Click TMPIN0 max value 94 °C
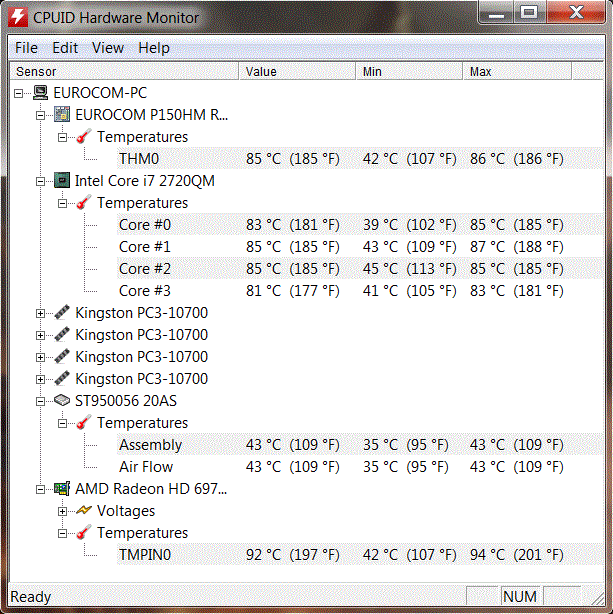Image resolution: width=613 pixels, height=614 pixels. coord(517,554)
